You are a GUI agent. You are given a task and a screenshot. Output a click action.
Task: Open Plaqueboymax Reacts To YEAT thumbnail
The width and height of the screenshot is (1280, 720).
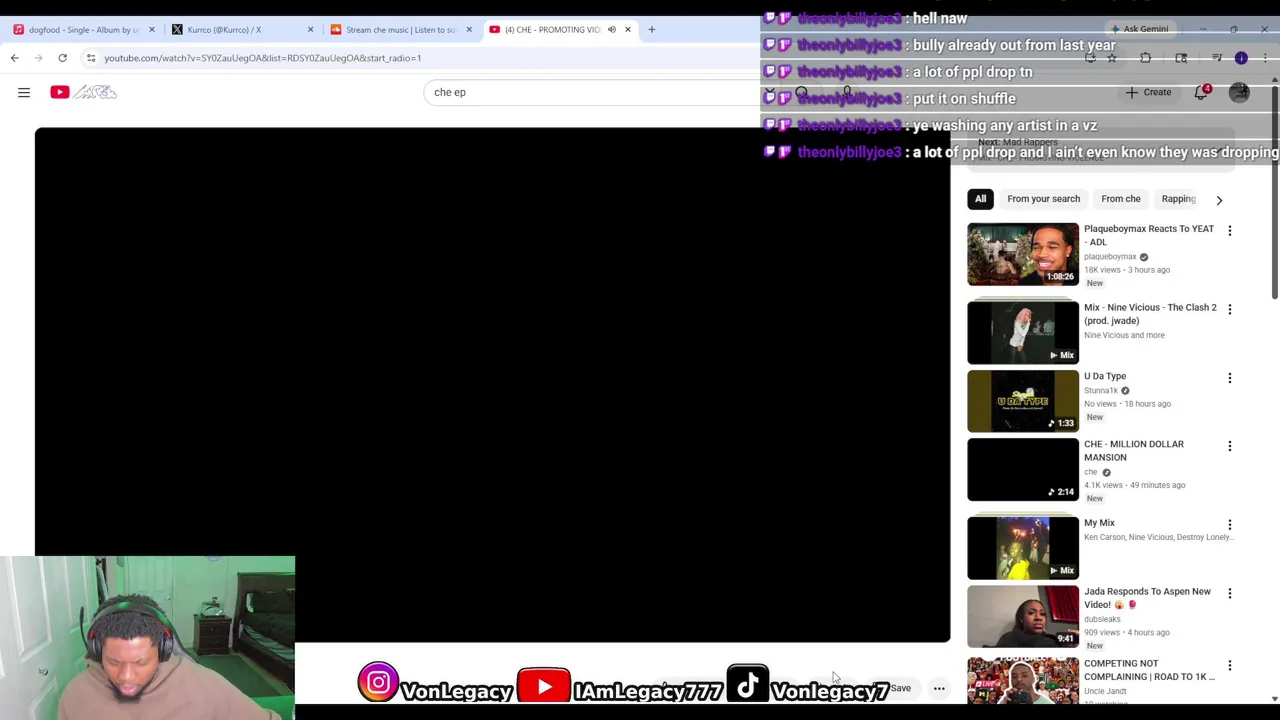click(x=1023, y=254)
